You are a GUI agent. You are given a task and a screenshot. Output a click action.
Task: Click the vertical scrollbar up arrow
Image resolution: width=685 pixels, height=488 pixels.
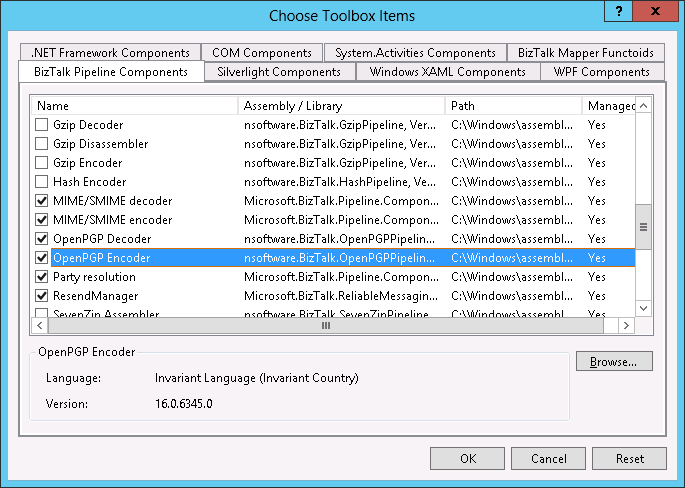pos(643,106)
